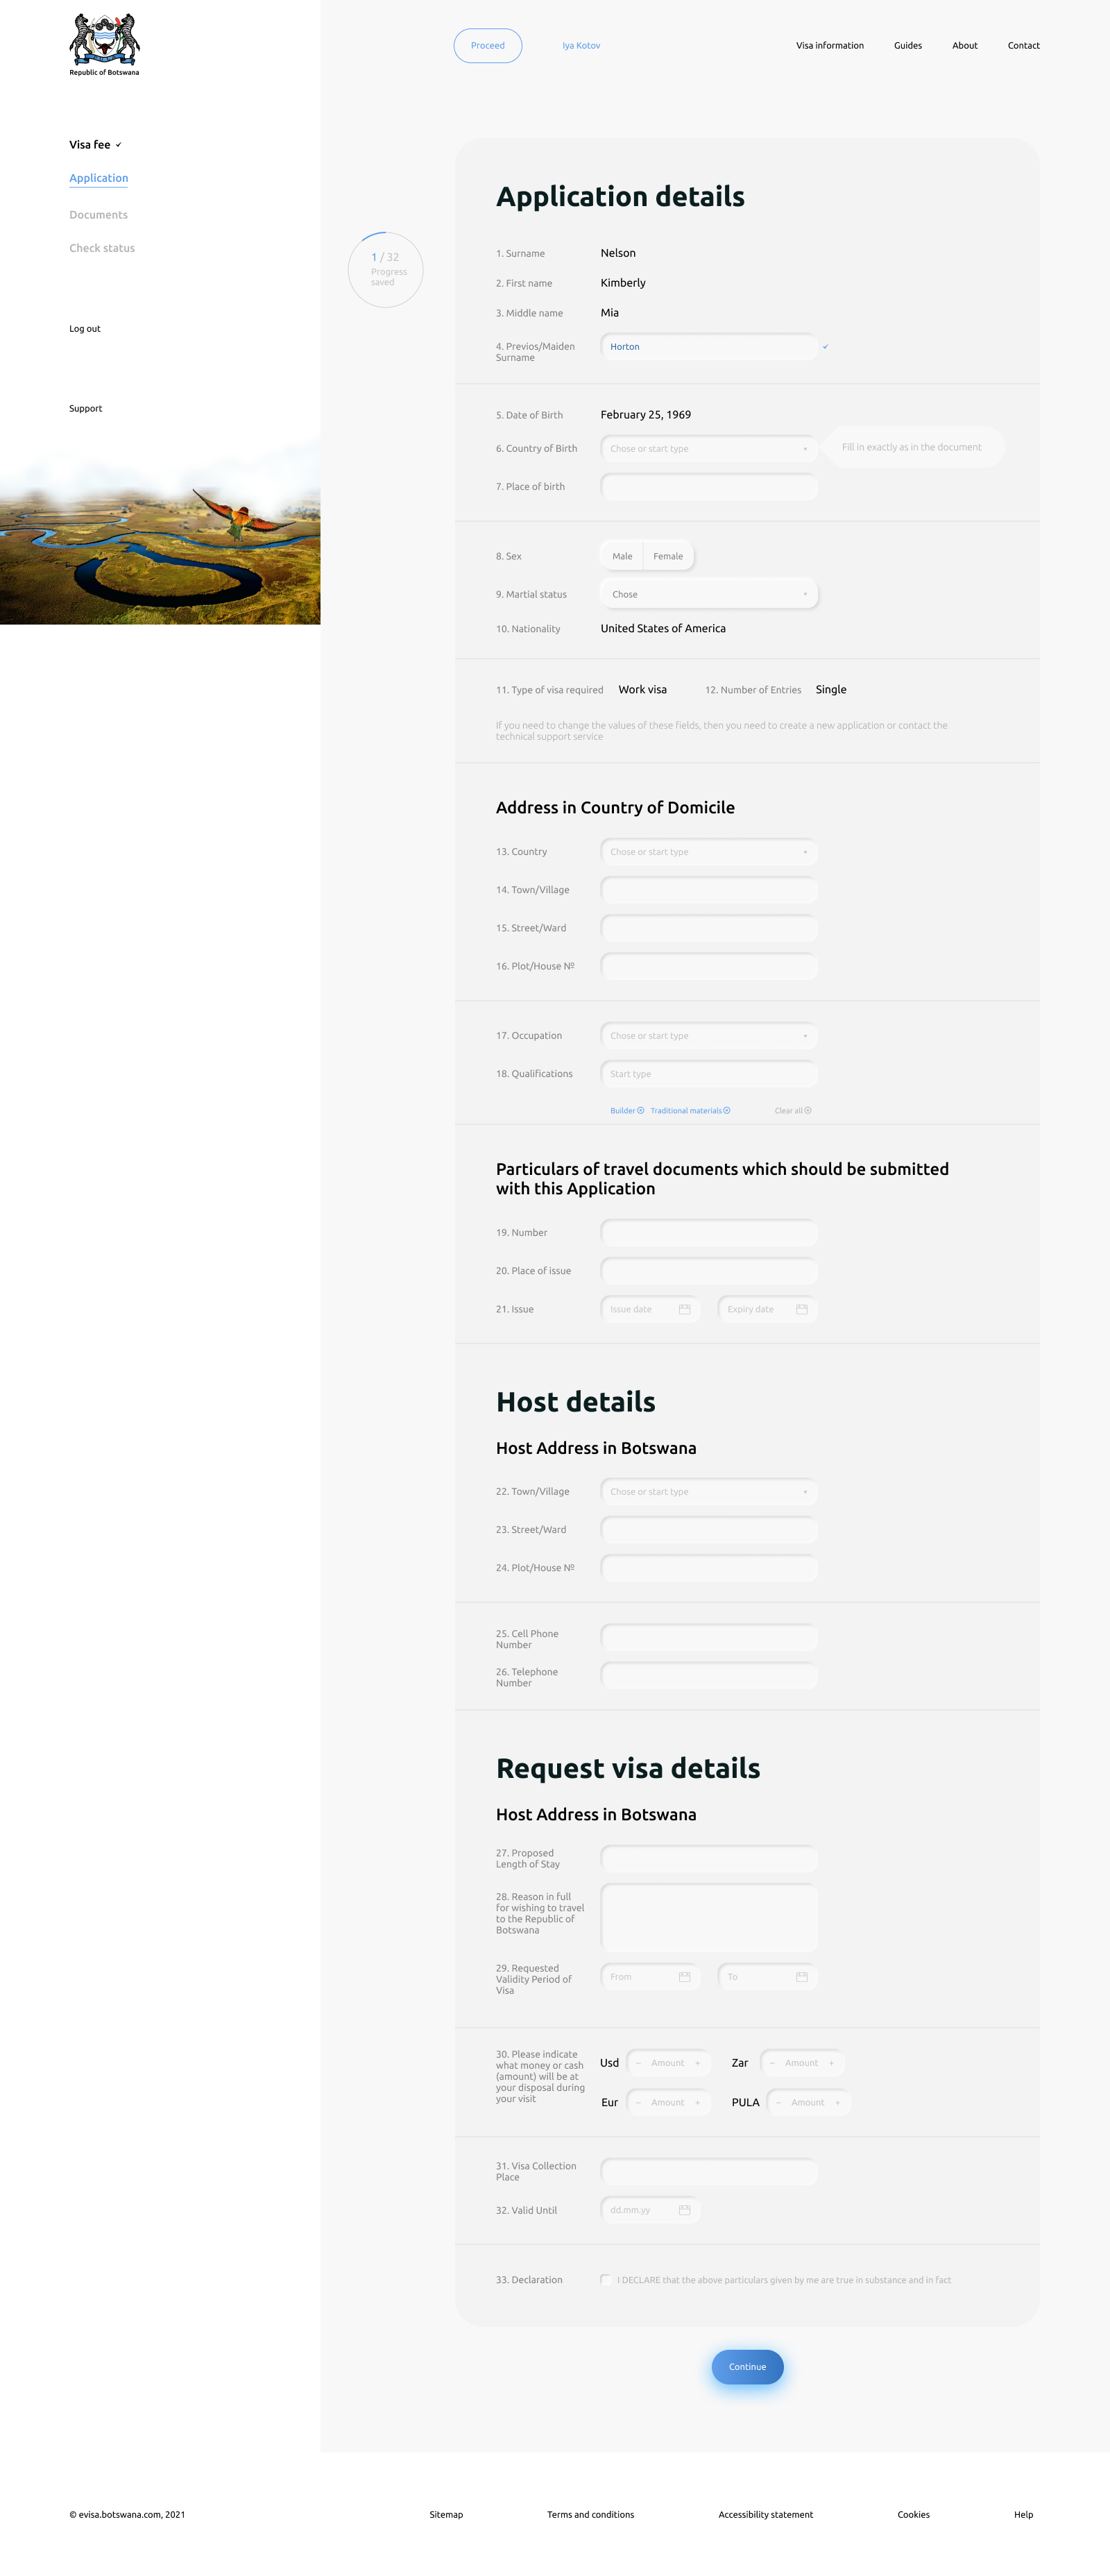Click the Log out link
The height and width of the screenshot is (2576, 1110).
(85, 329)
